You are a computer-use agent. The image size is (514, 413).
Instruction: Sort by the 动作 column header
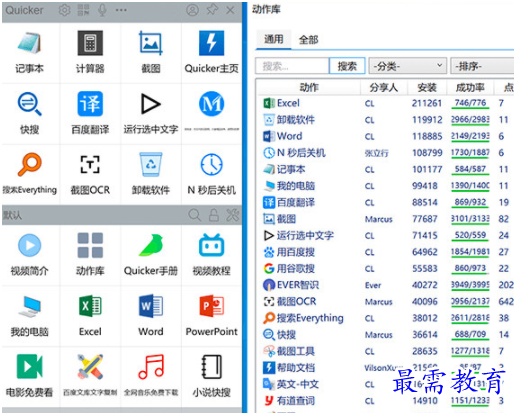click(309, 88)
